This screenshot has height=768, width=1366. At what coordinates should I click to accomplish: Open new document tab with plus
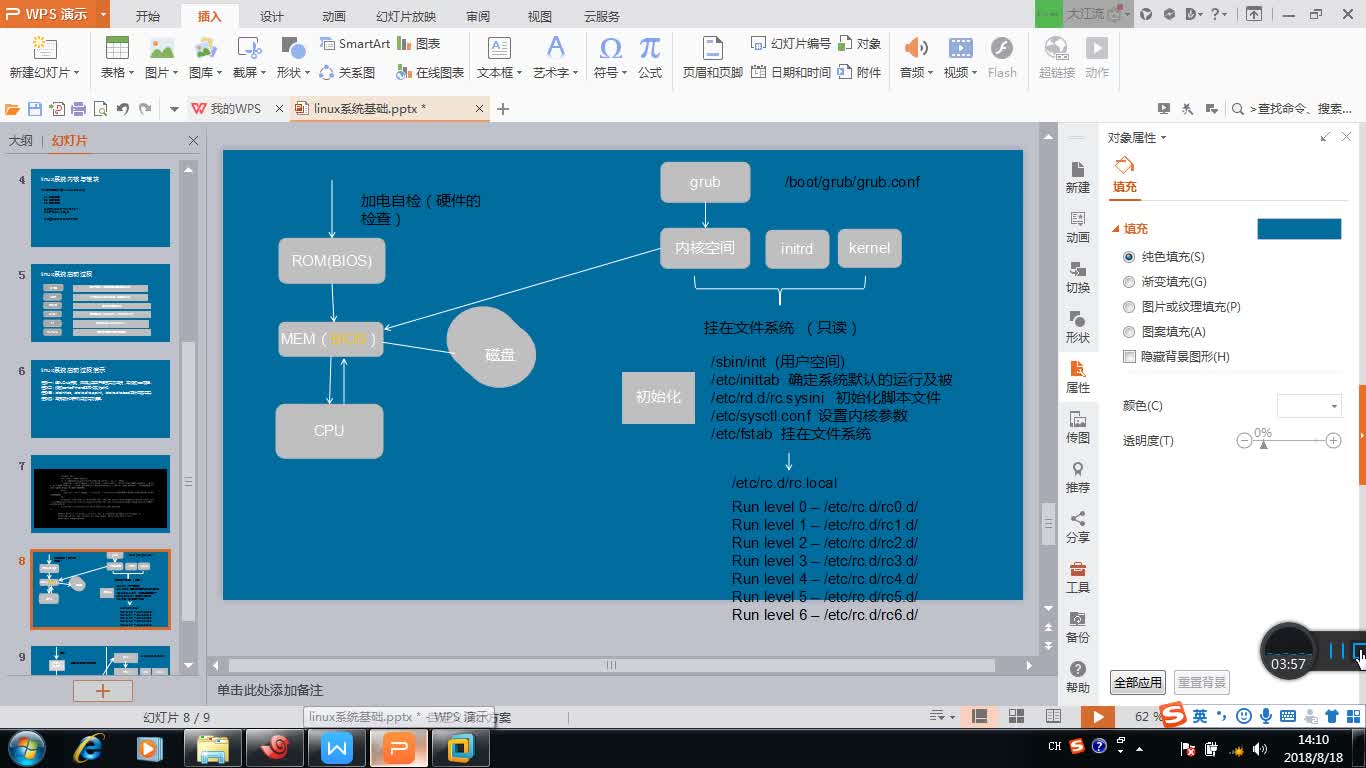coord(503,109)
